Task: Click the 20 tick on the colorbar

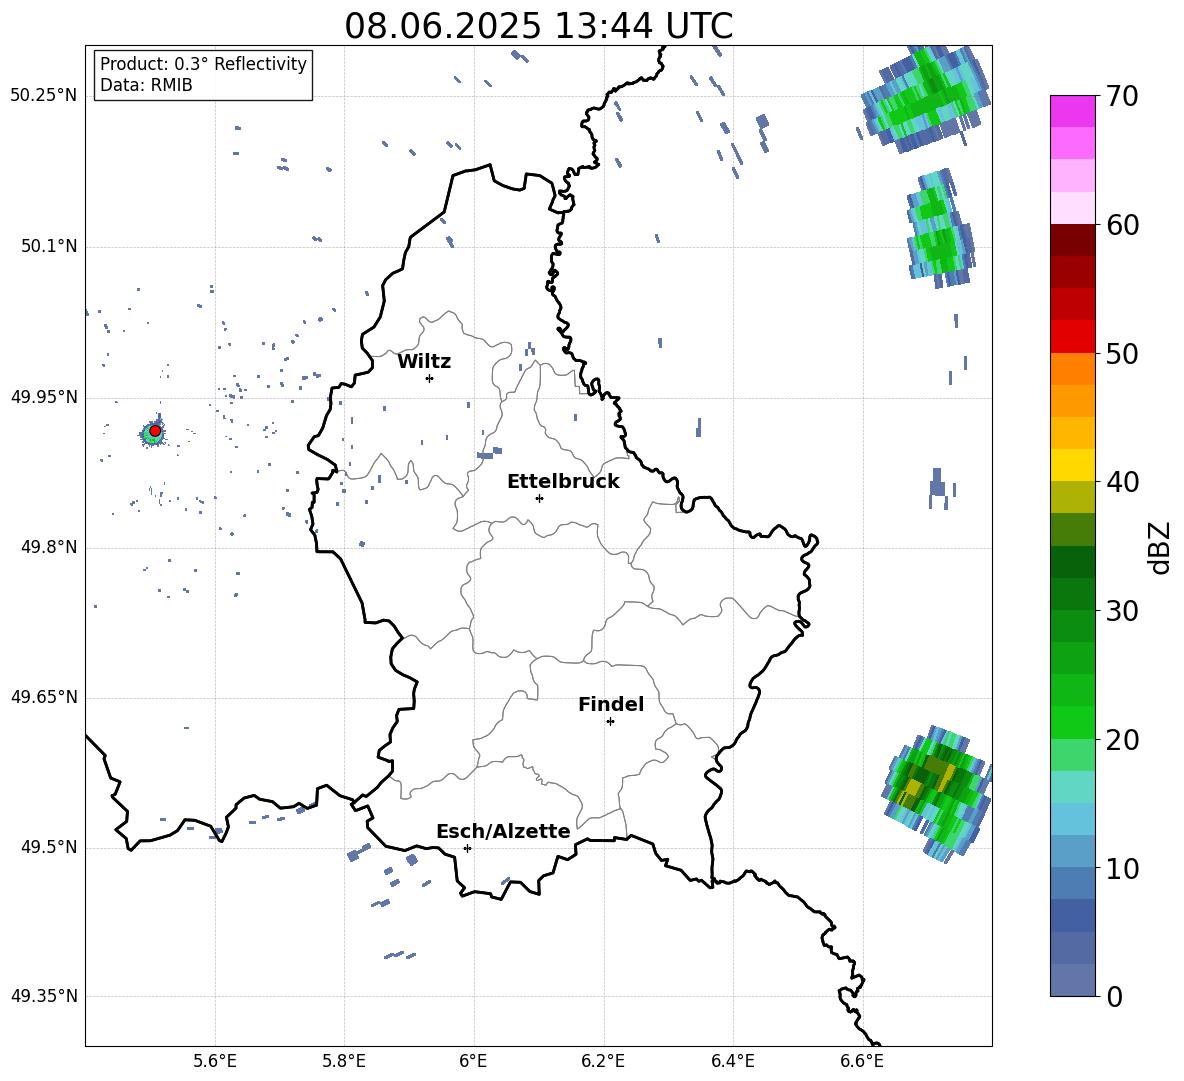Action: 1122,740
